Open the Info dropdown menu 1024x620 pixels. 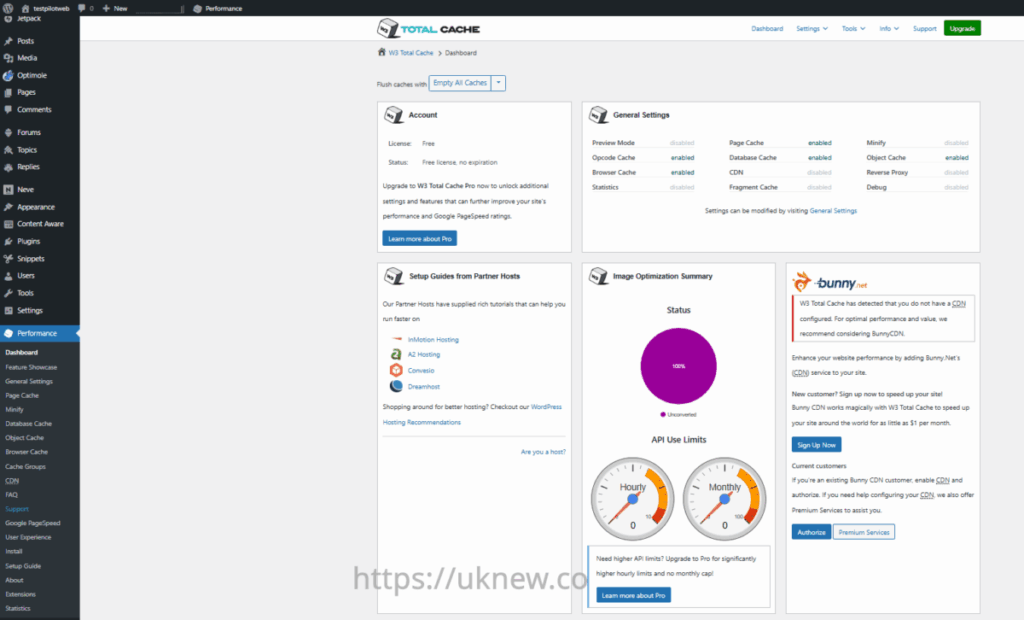pyautogui.click(x=888, y=29)
